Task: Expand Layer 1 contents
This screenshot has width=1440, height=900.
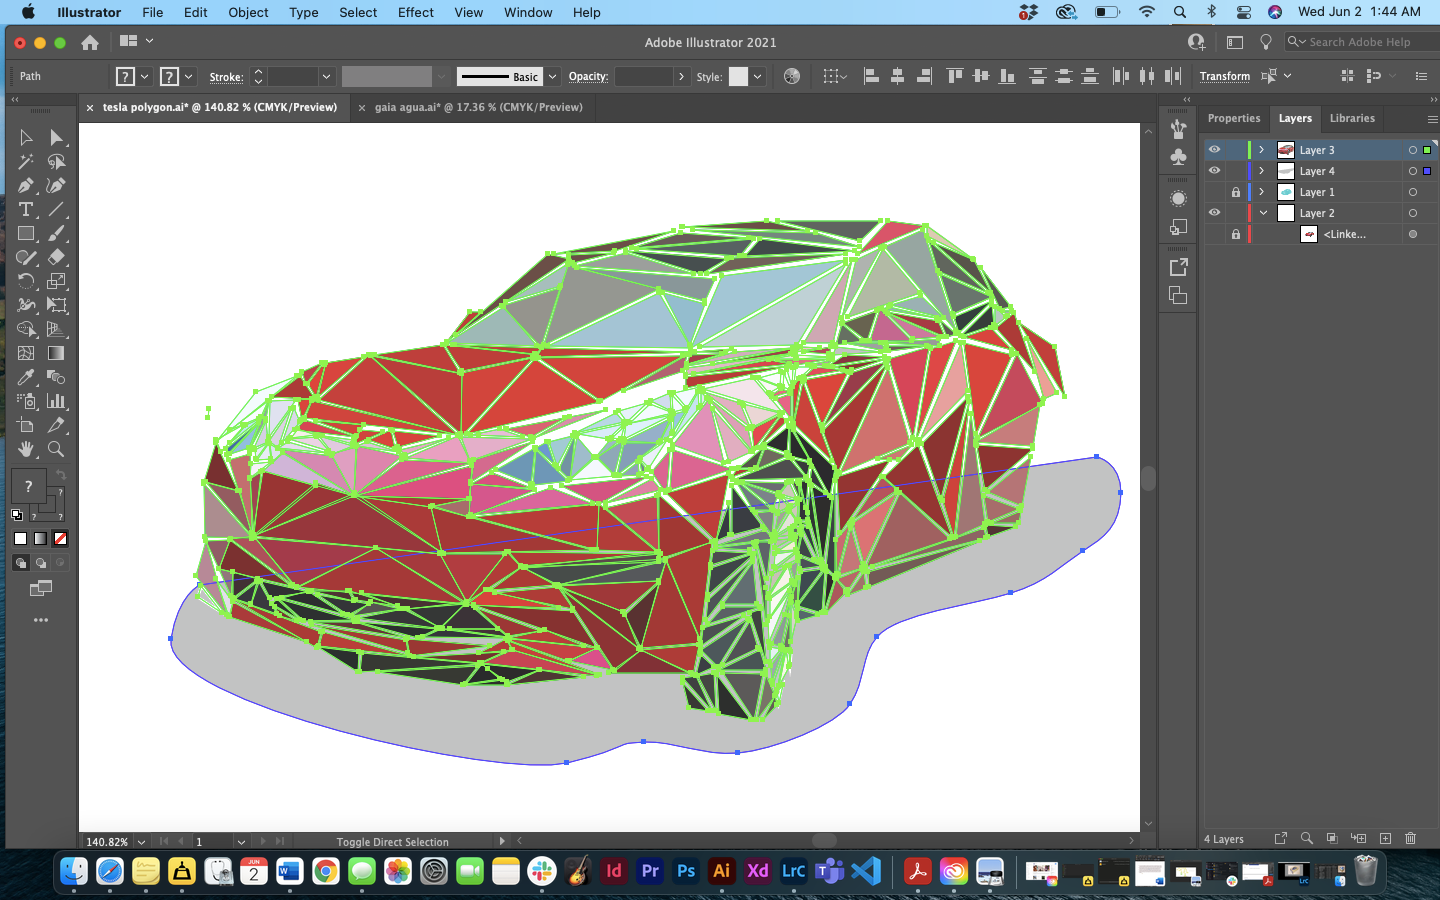Action: click(1262, 192)
